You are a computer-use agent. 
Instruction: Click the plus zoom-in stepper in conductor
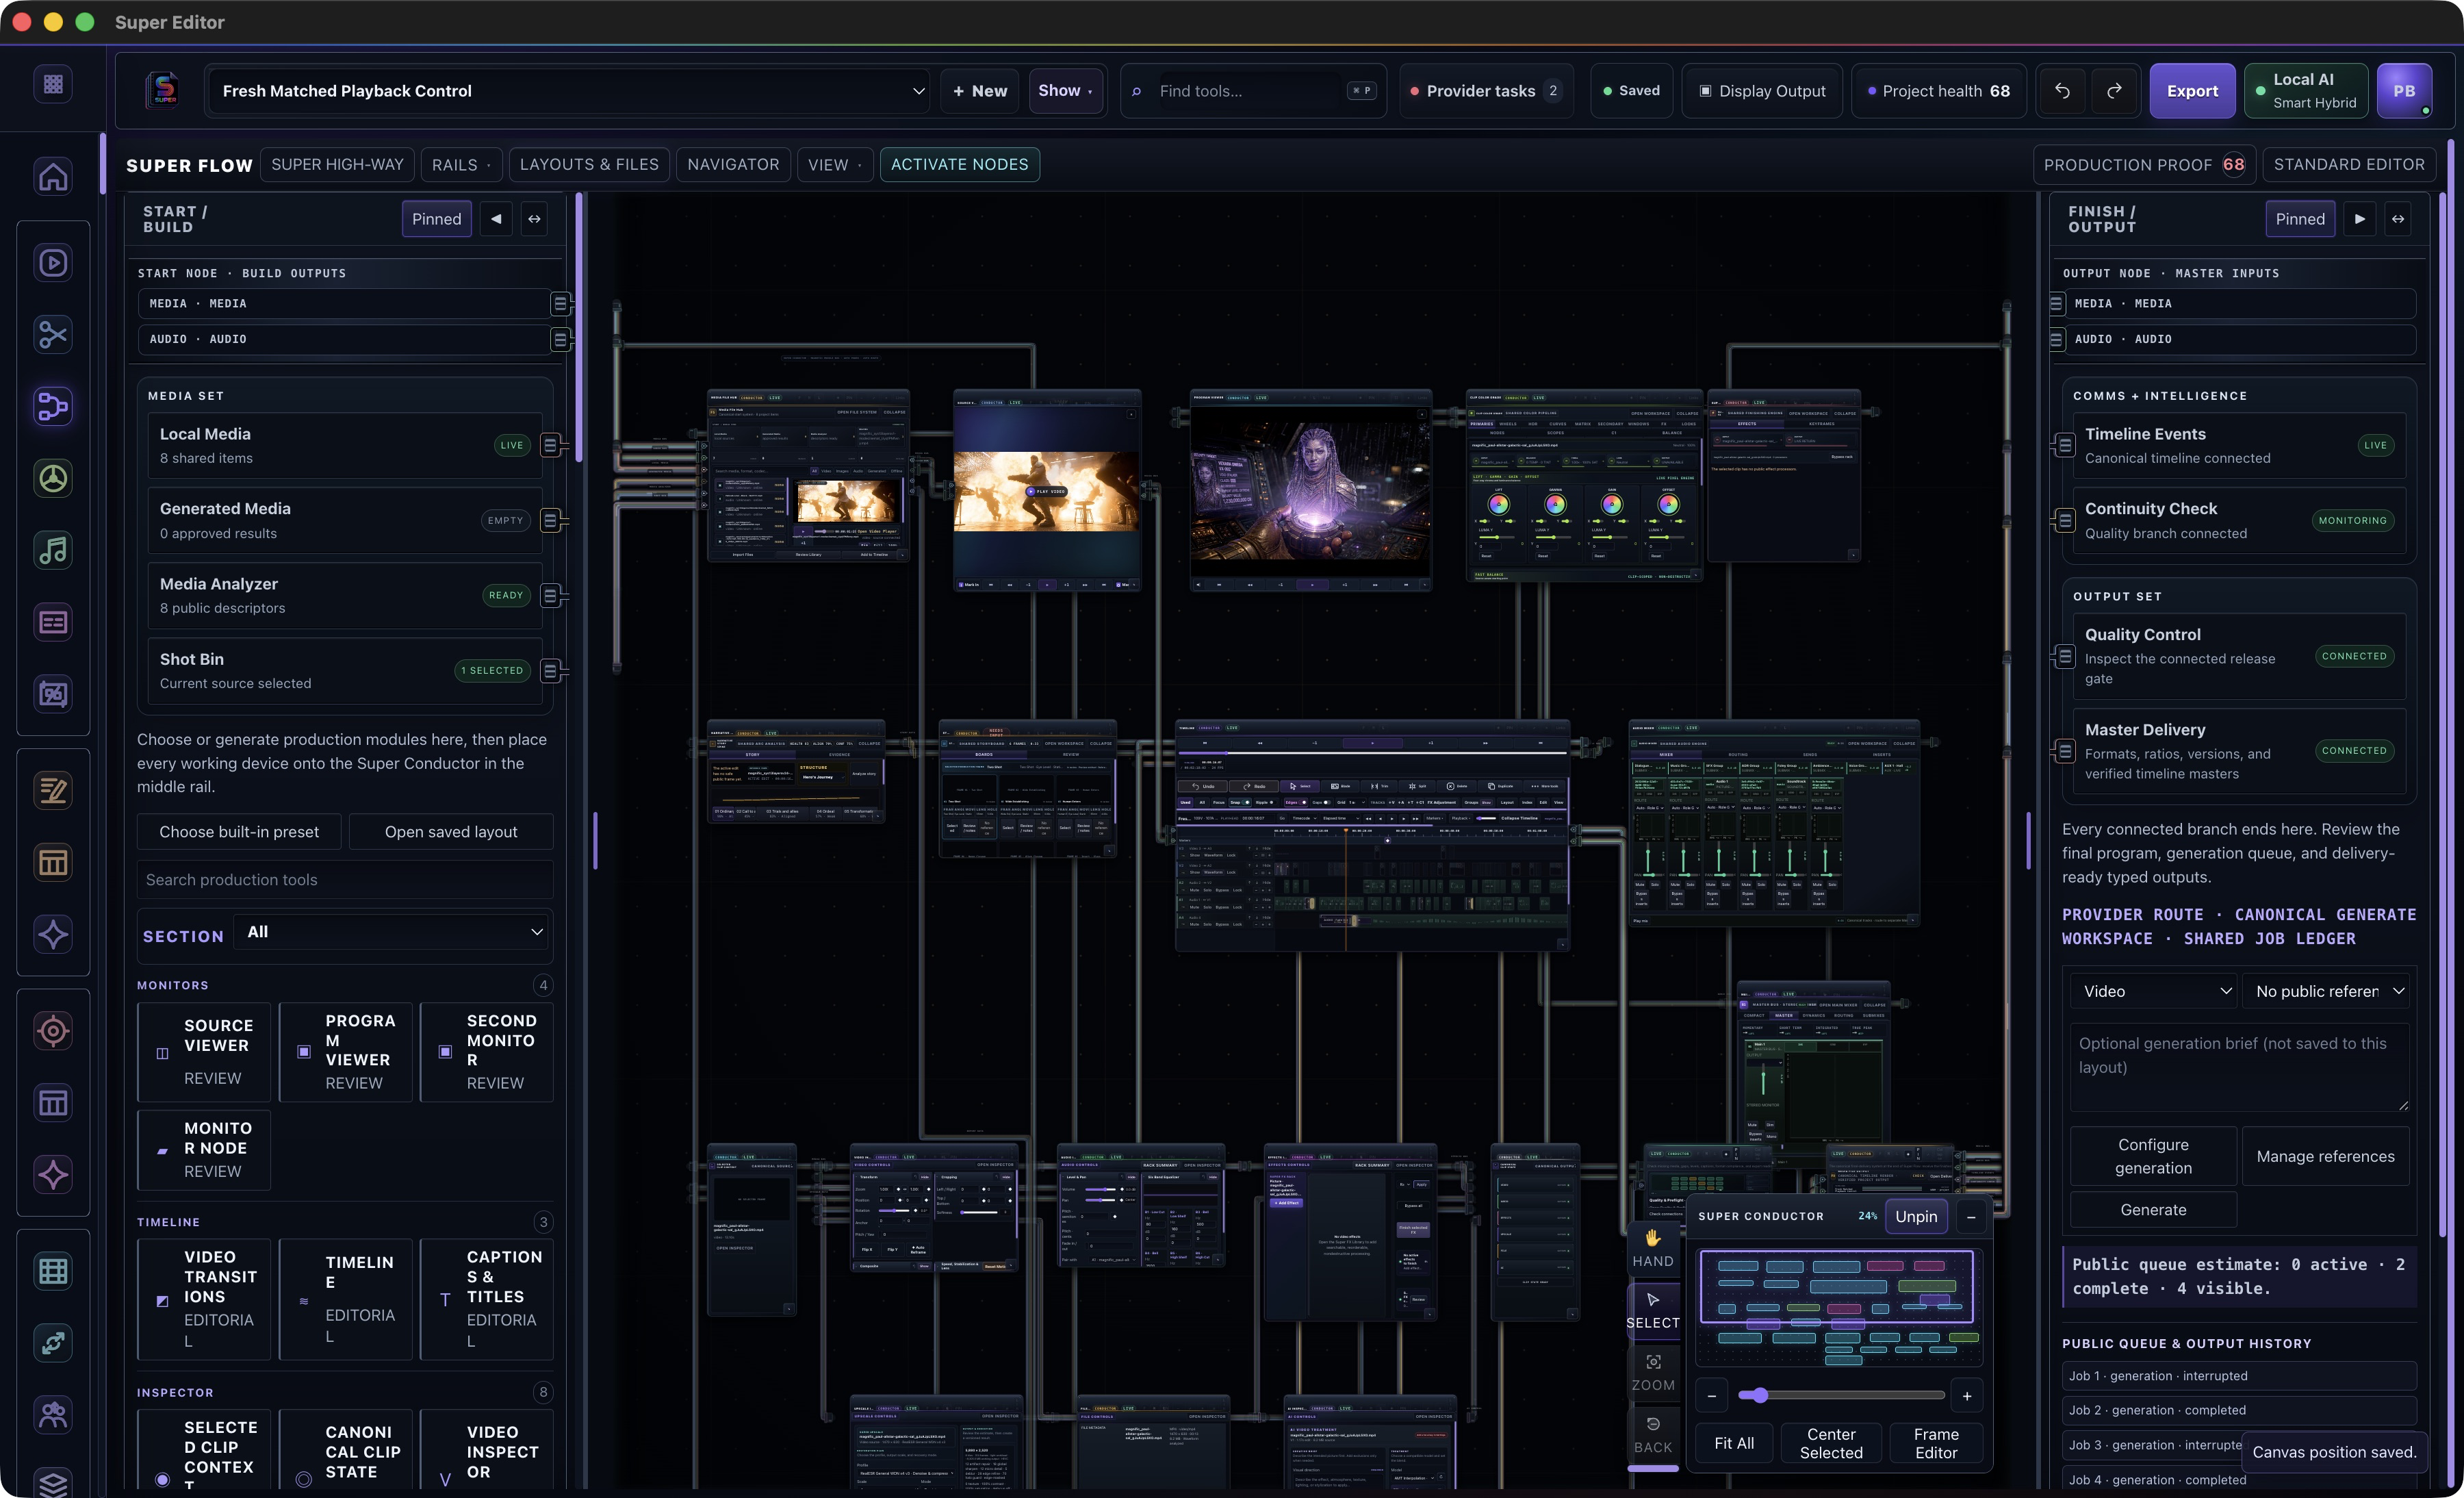[x=1967, y=1396]
